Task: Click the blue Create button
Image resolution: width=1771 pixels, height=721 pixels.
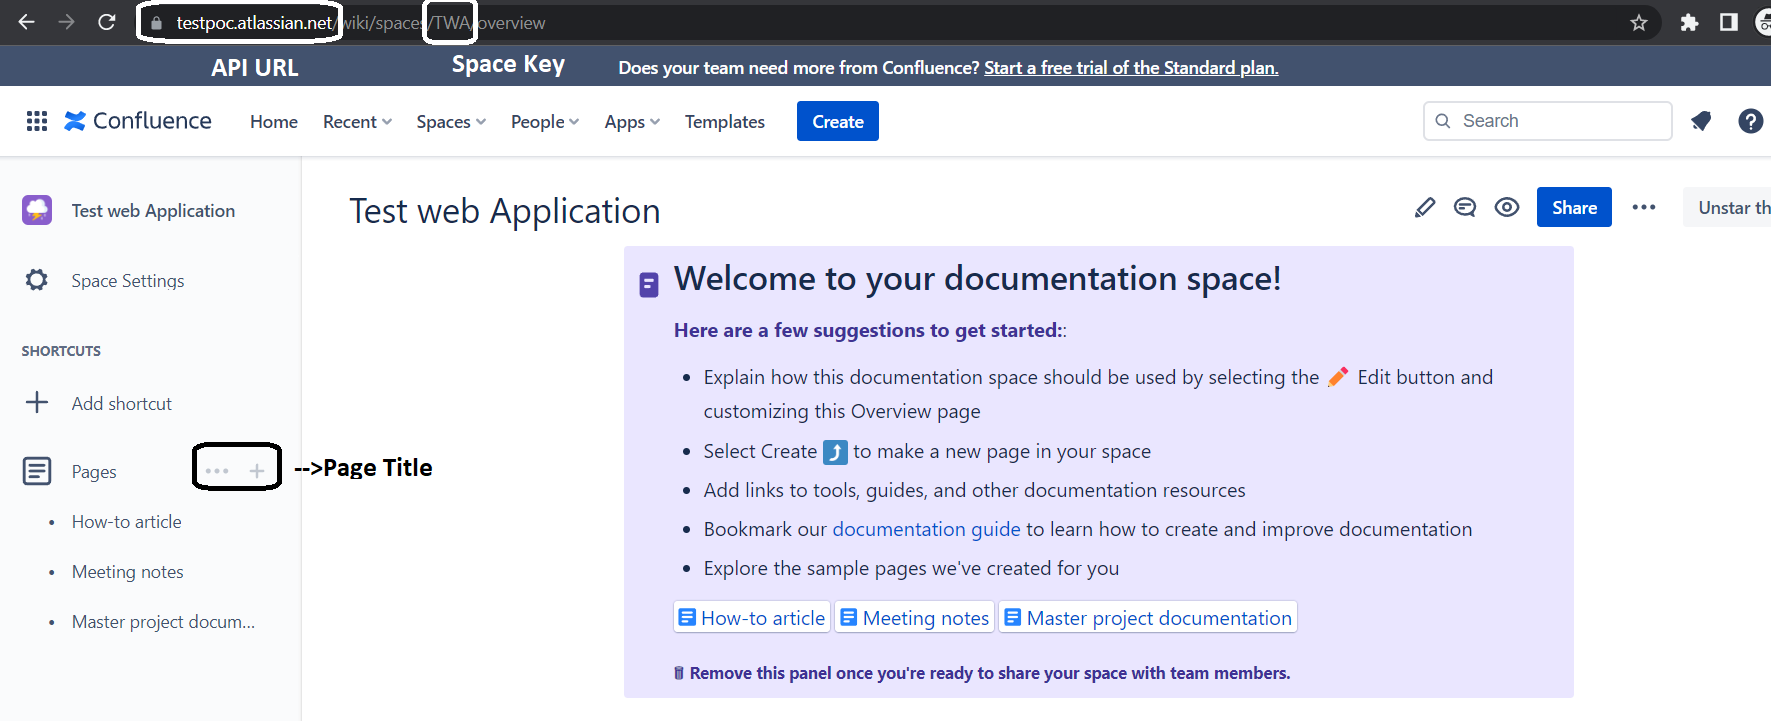Action: click(838, 121)
